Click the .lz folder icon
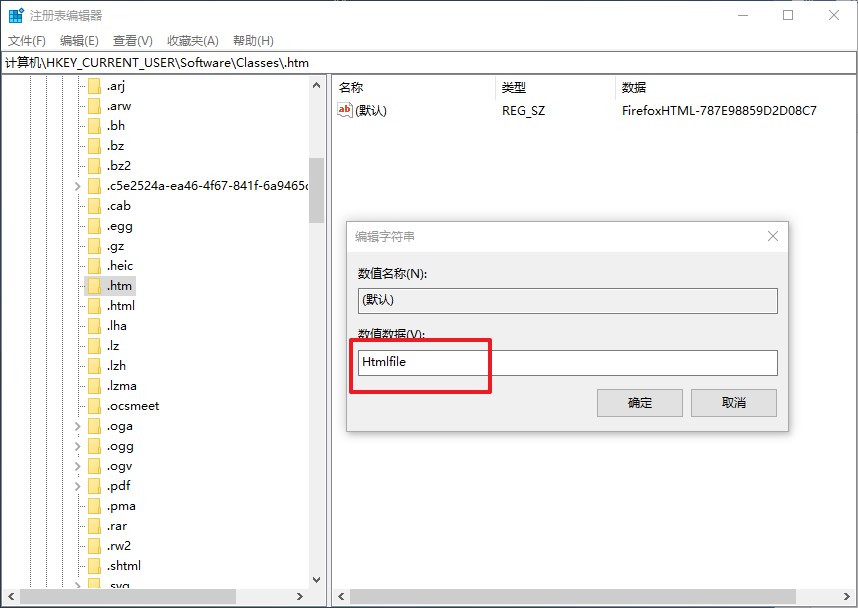The height and width of the screenshot is (608, 858). pyautogui.click(x=95, y=346)
